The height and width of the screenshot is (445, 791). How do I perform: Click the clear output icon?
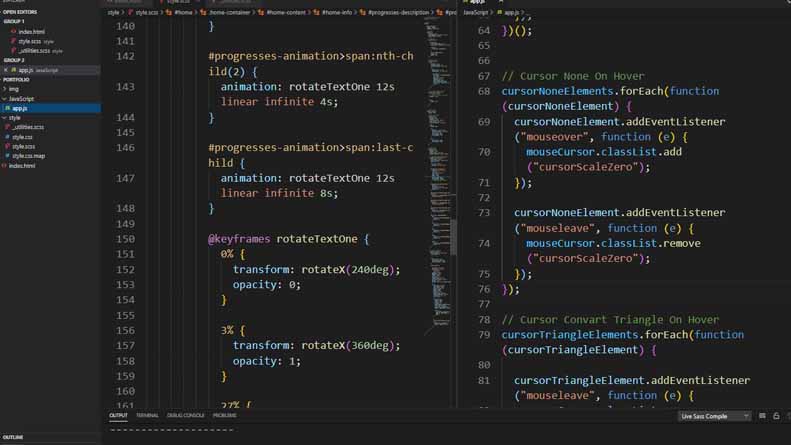762,416
